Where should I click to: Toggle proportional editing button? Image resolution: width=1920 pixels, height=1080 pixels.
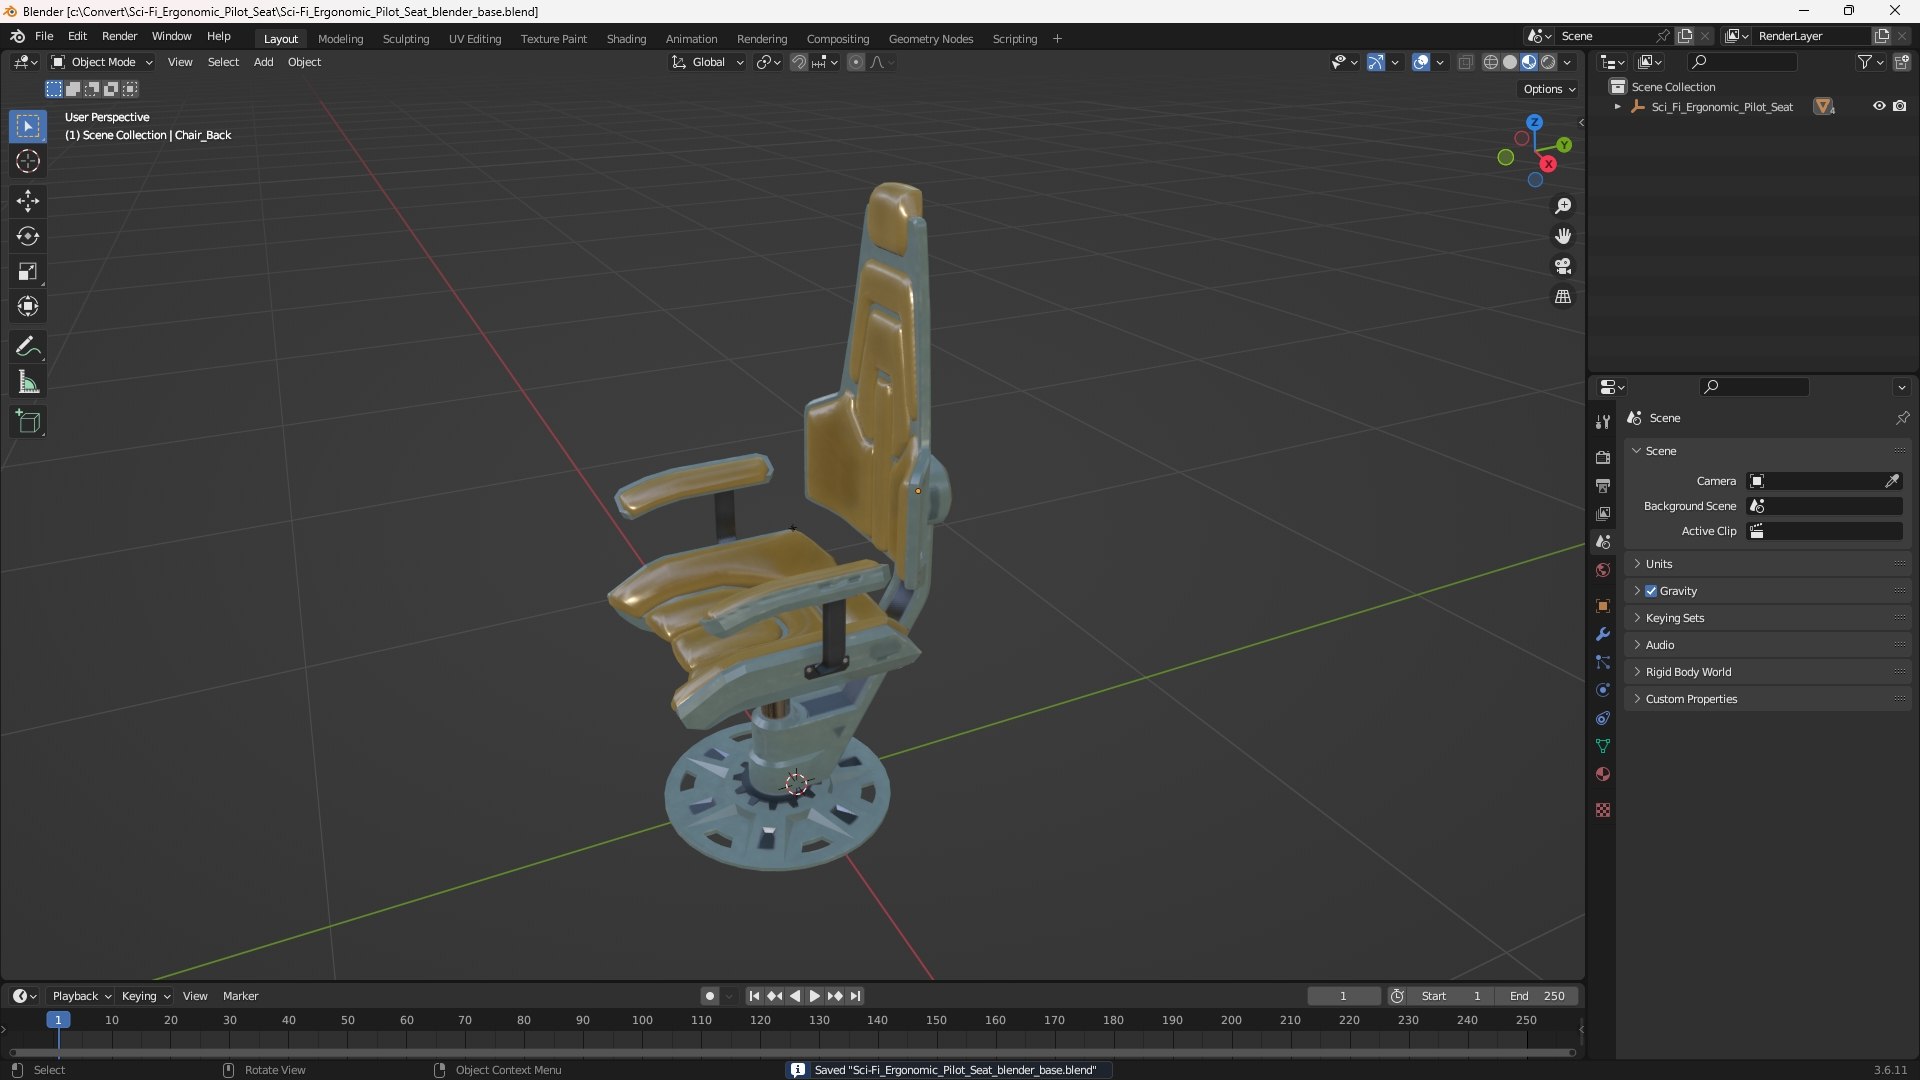point(856,62)
